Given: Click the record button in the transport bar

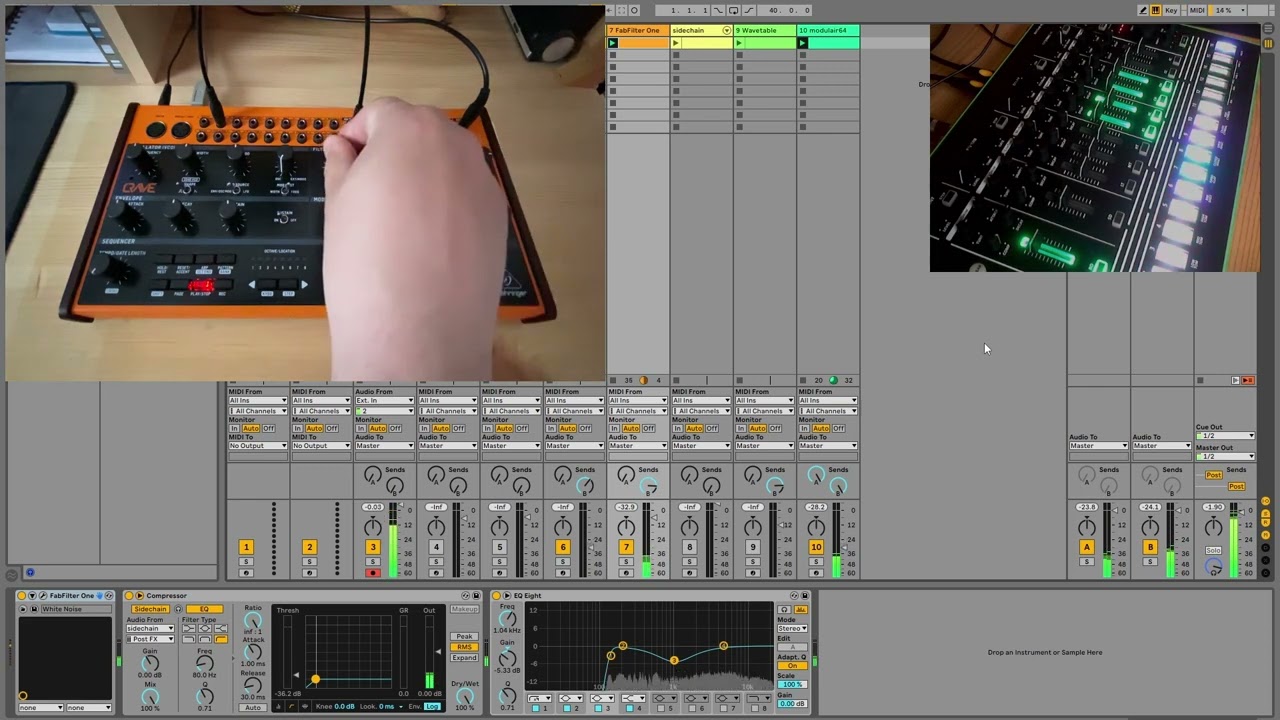Looking at the screenshot, I should [634, 10].
